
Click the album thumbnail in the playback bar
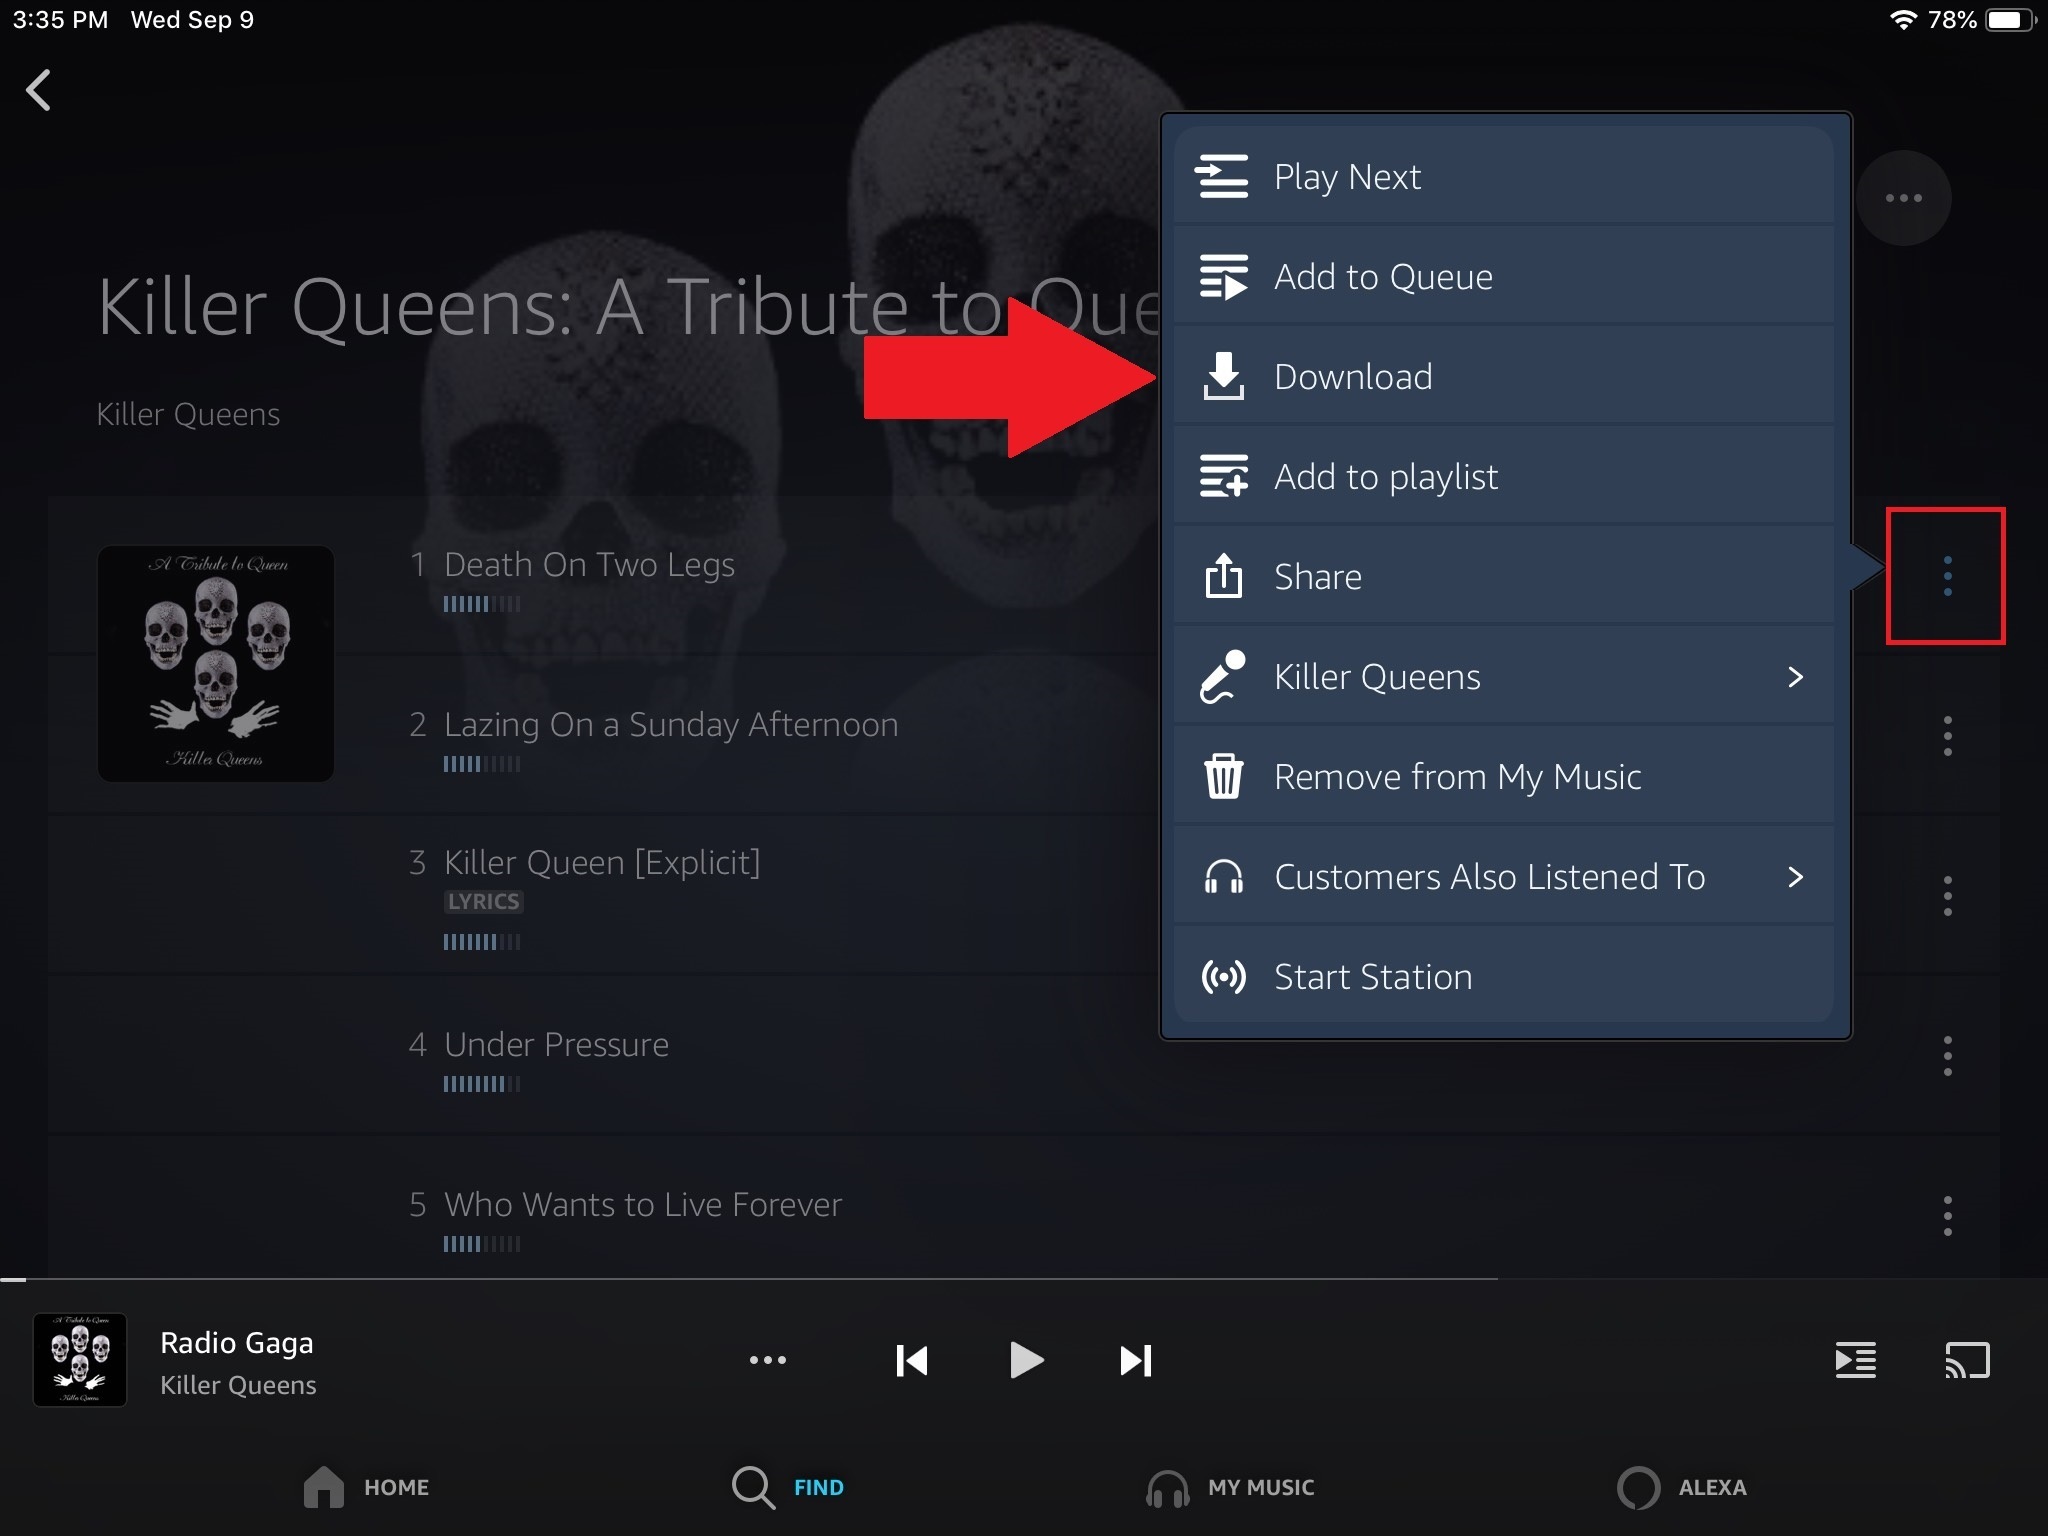pyautogui.click(x=81, y=1360)
